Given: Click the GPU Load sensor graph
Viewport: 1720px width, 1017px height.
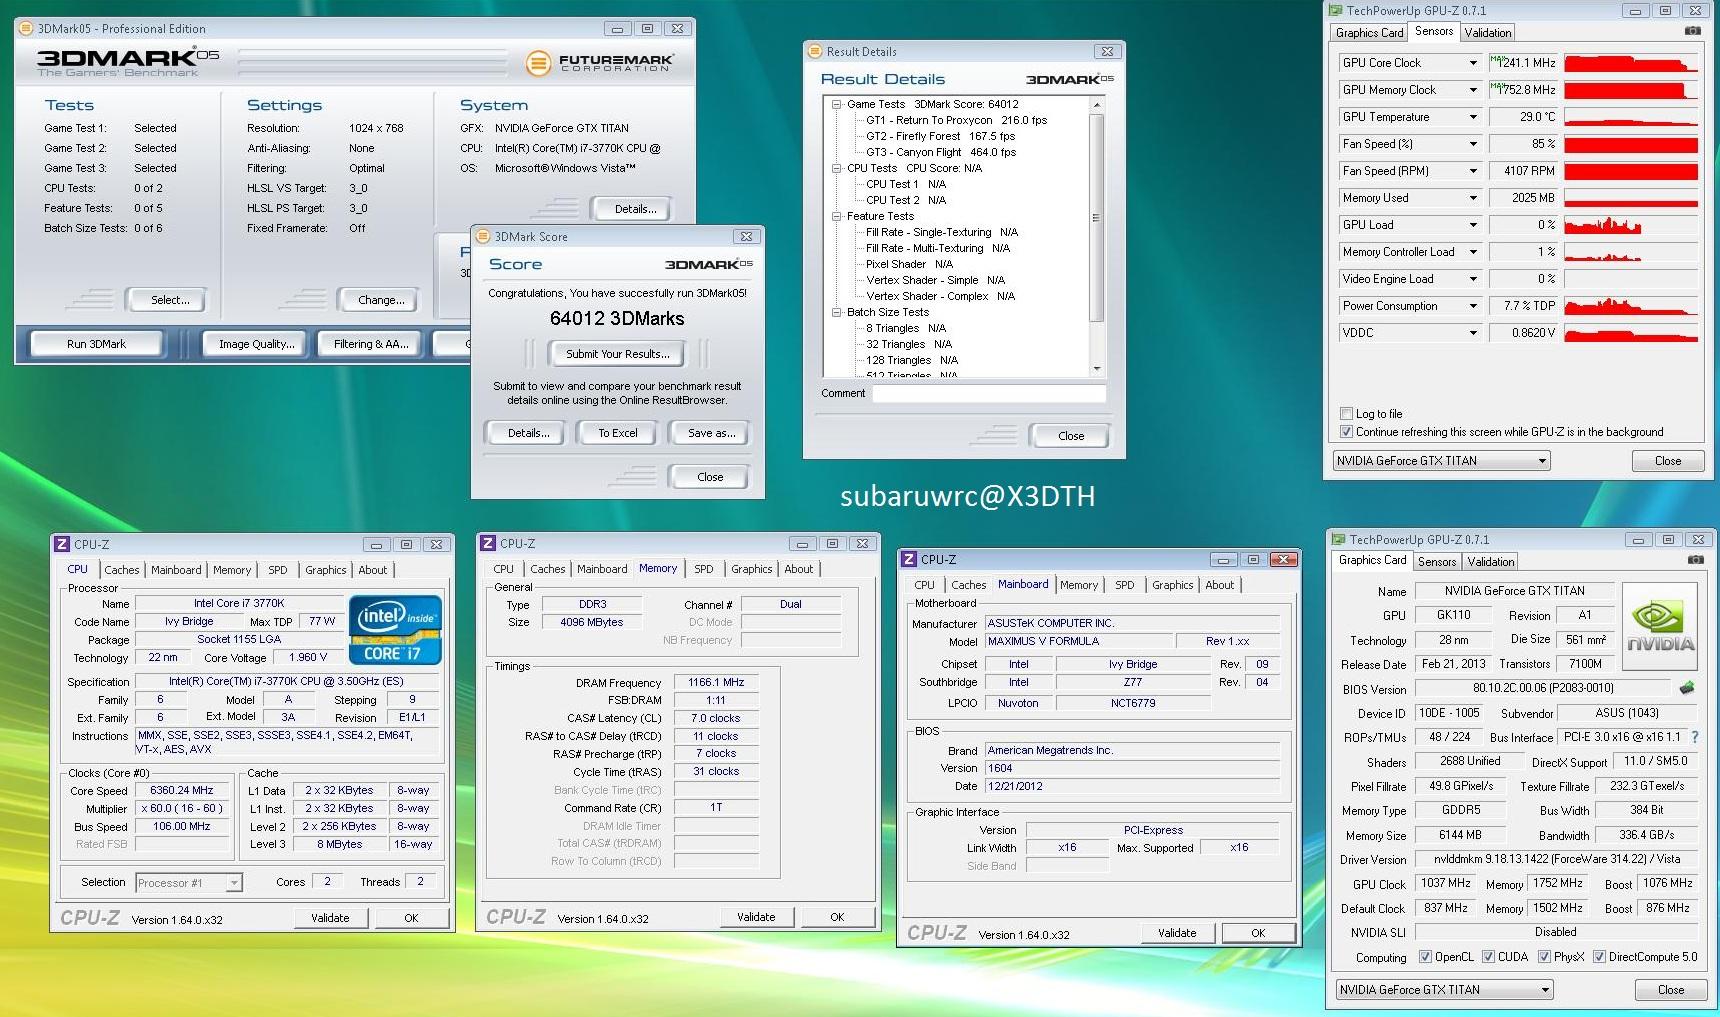Looking at the screenshot, I should 1631,225.
